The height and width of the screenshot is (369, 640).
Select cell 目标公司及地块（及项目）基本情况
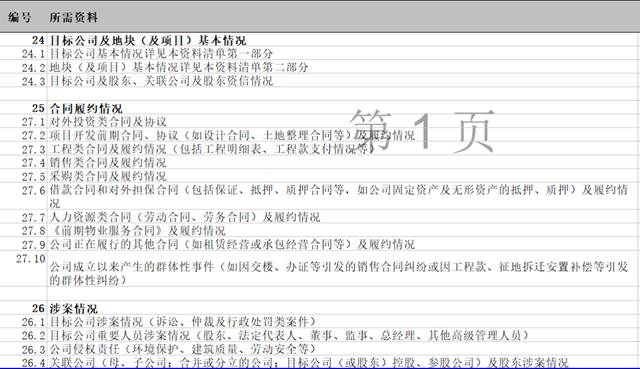(x=148, y=40)
